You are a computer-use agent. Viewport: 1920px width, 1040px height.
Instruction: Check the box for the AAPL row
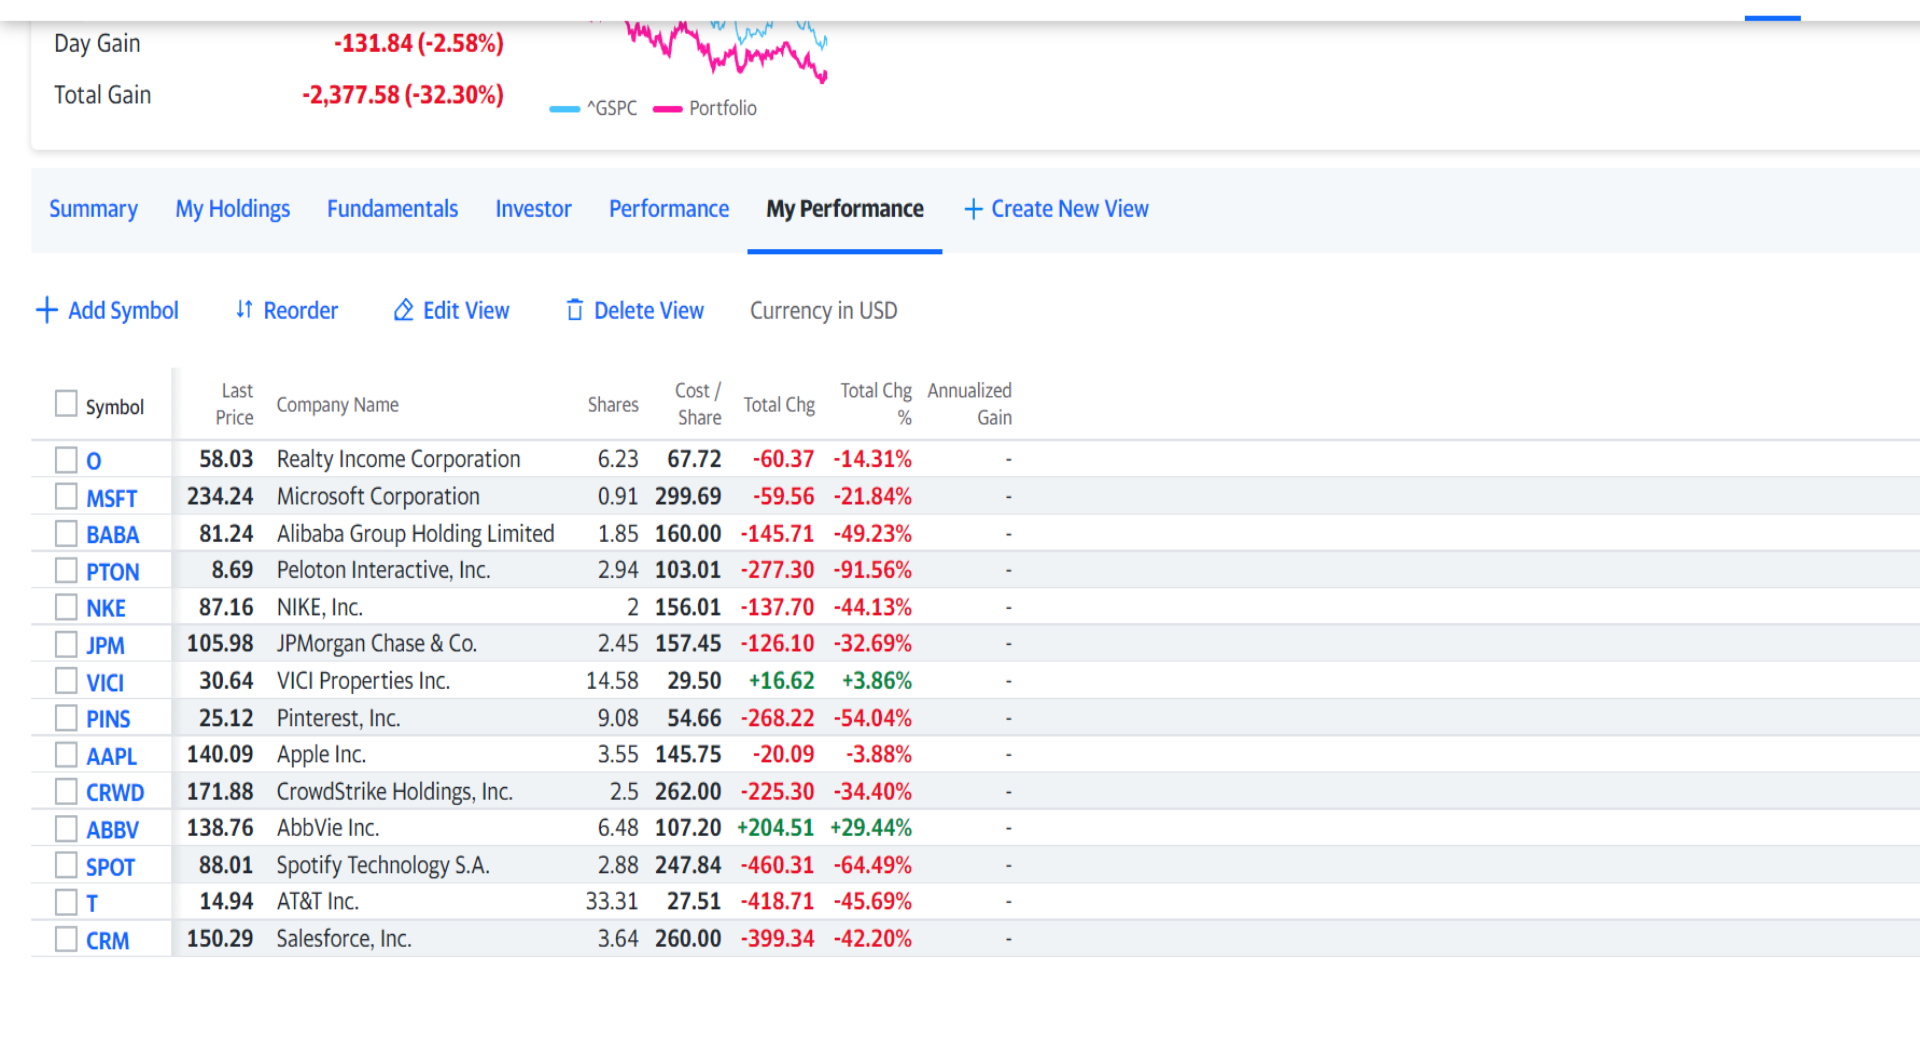click(66, 755)
